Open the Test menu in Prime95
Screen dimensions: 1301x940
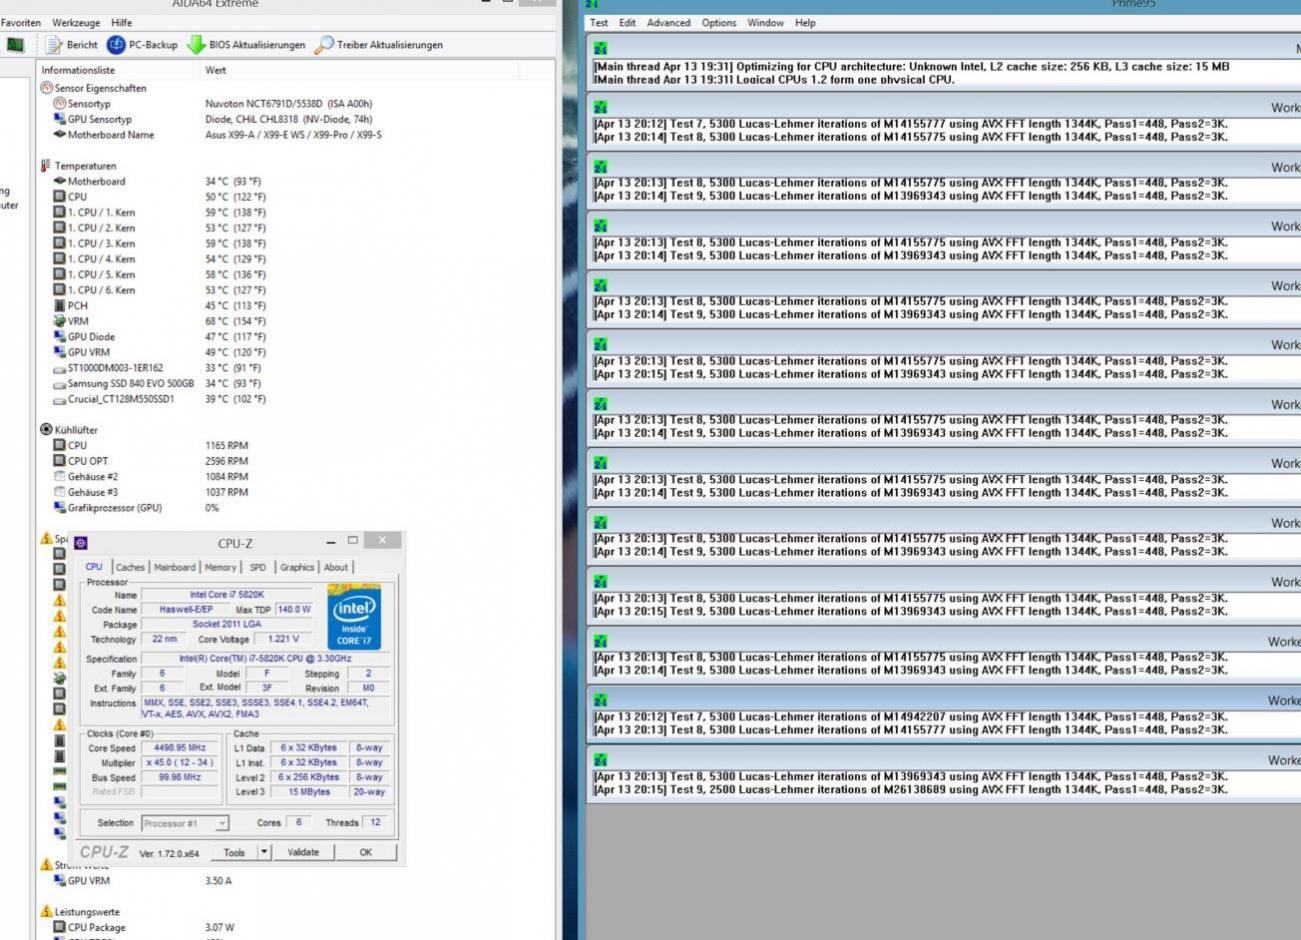coord(599,22)
